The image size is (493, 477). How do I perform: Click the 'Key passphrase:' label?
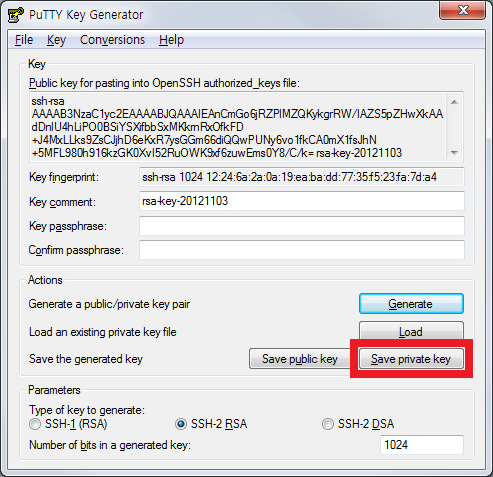pos(68,226)
